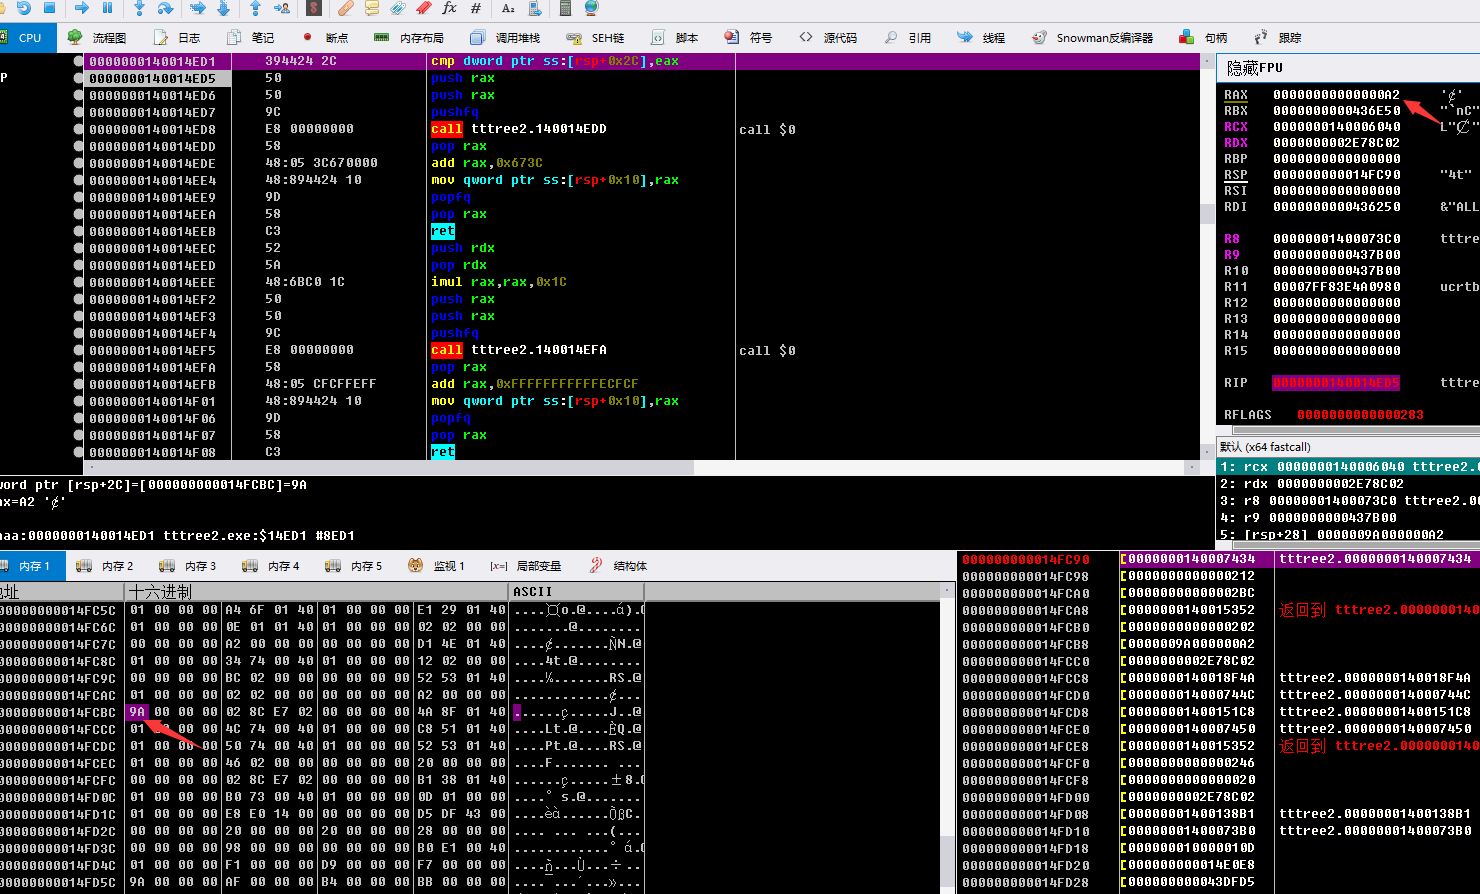Toggle breakpoint bullet at address 0000000140014EF5

click(79, 350)
